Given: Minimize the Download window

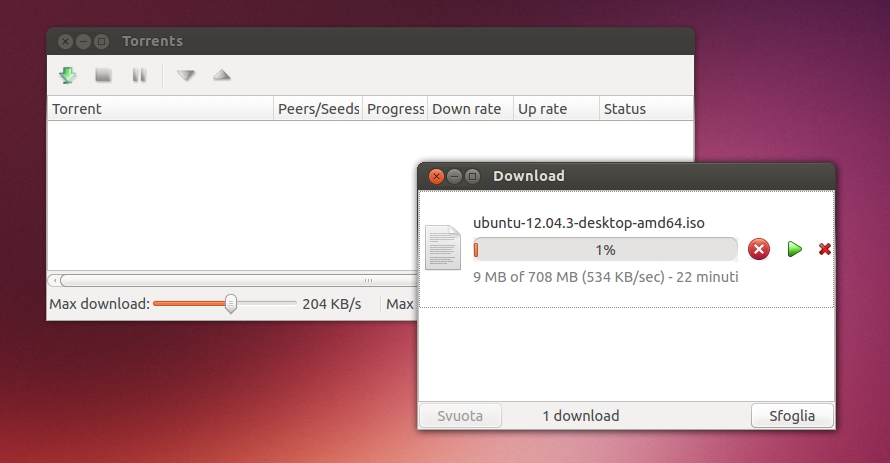Looking at the screenshot, I should click(x=454, y=176).
